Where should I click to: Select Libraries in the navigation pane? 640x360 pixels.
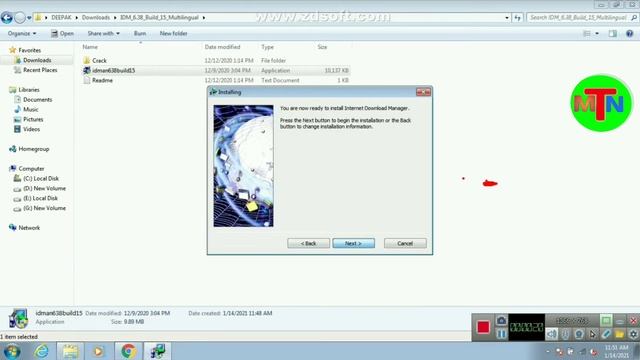[x=29, y=89]
